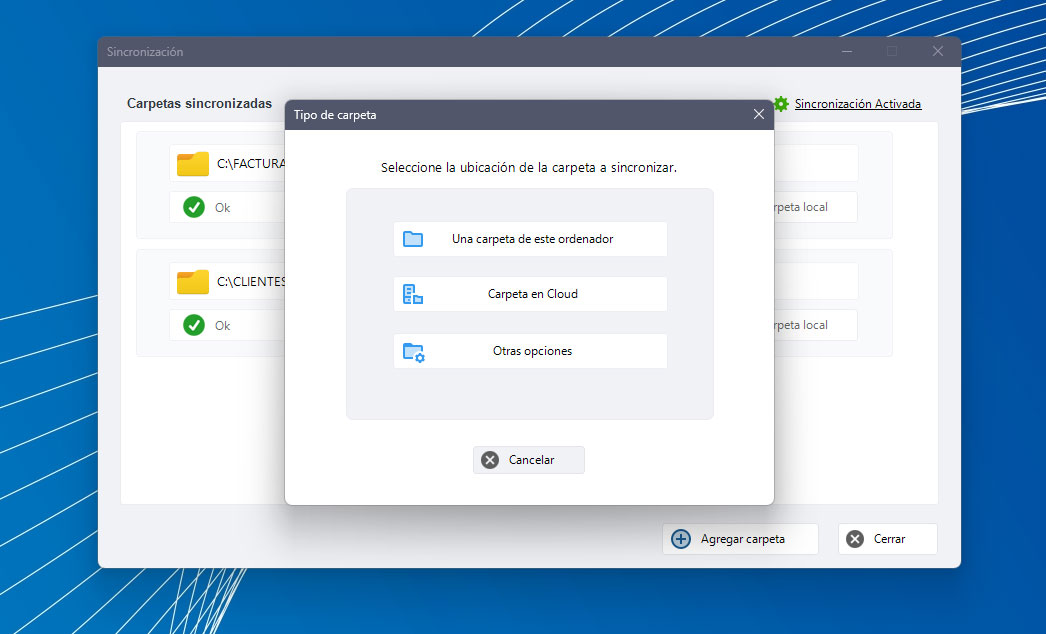
Task: Select the C:\CLIENTES folder path text
Action: (x=251, y=282)
